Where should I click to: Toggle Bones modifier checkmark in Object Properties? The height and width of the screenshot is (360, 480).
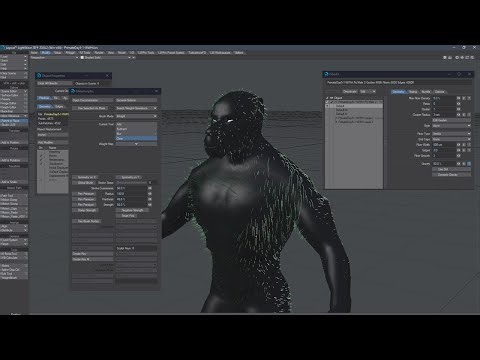click(41, 156)
